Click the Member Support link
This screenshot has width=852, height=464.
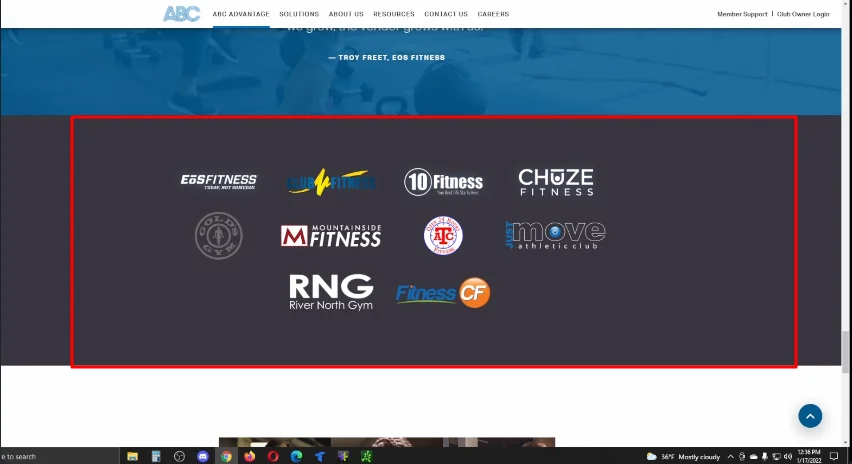(x=742, y=14)
